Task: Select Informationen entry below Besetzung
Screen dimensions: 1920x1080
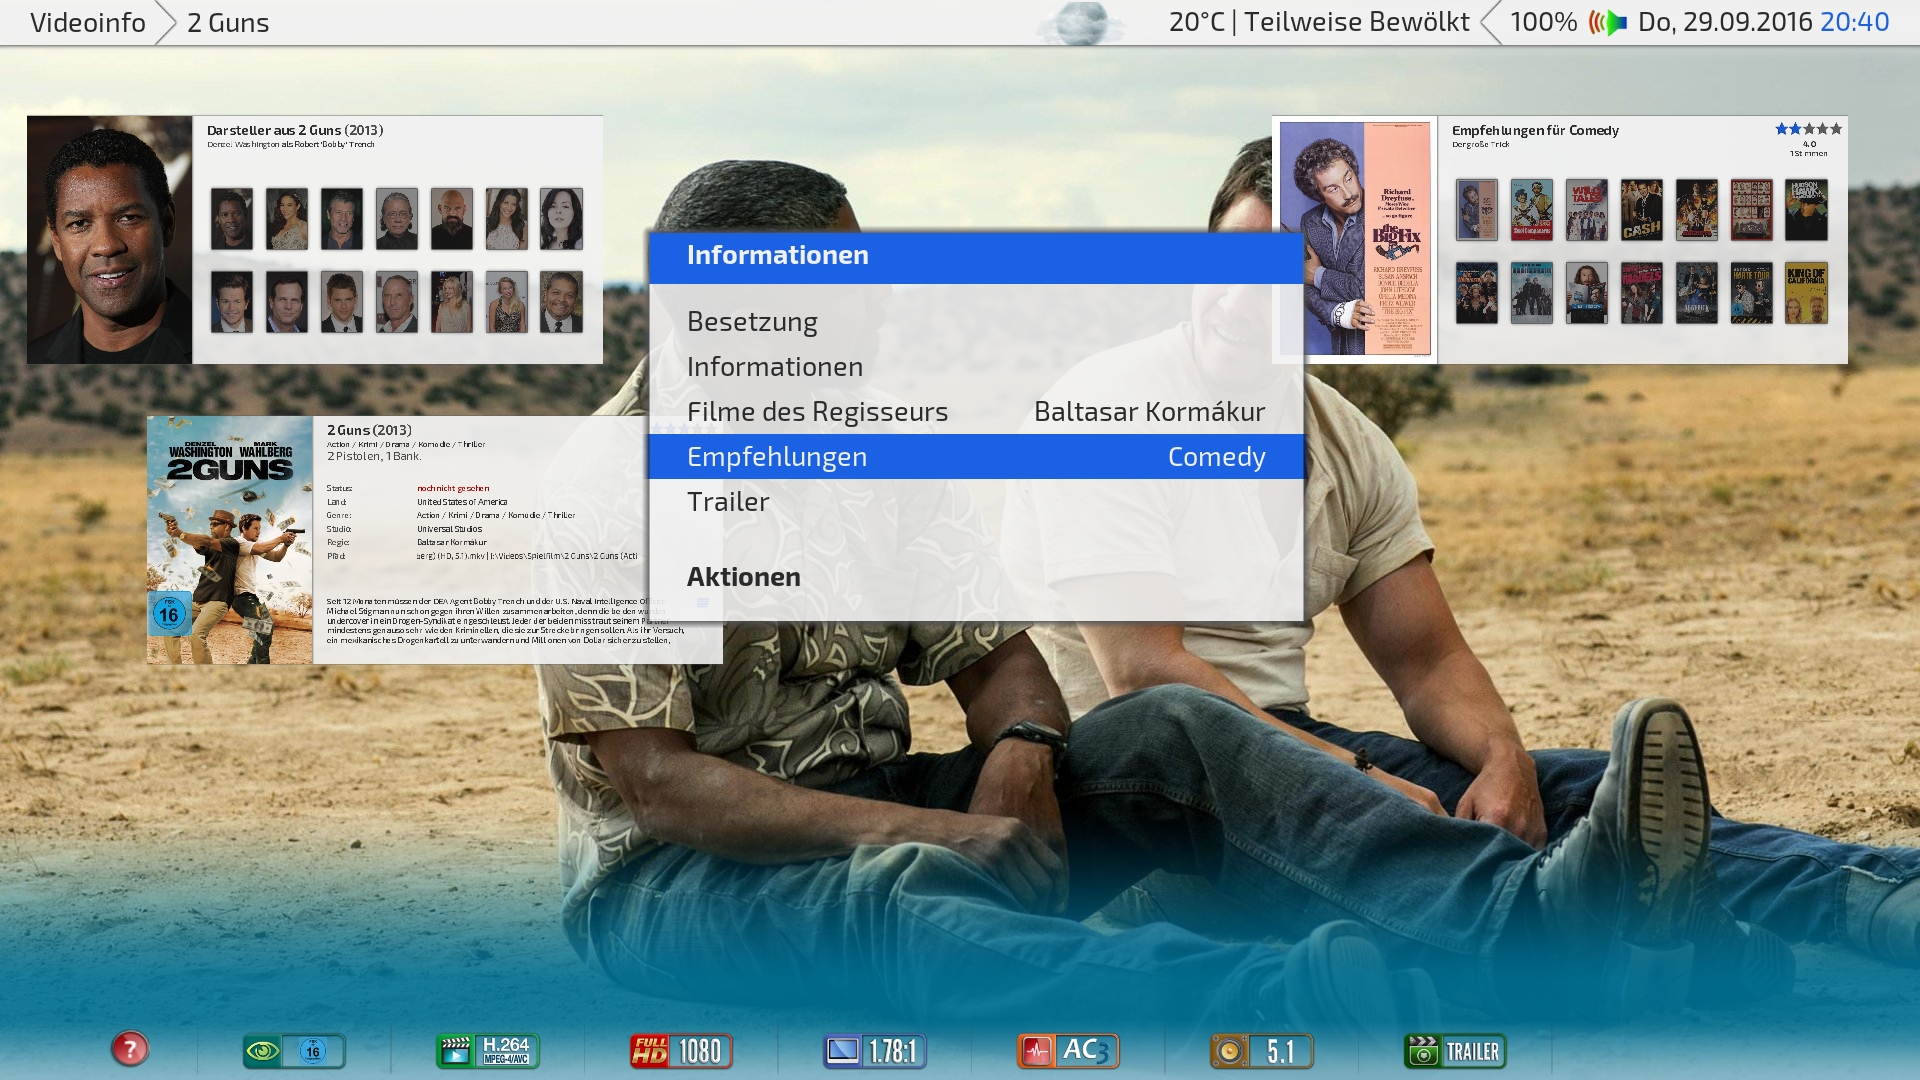Action: pyautogui.click(x=976, y=367)
